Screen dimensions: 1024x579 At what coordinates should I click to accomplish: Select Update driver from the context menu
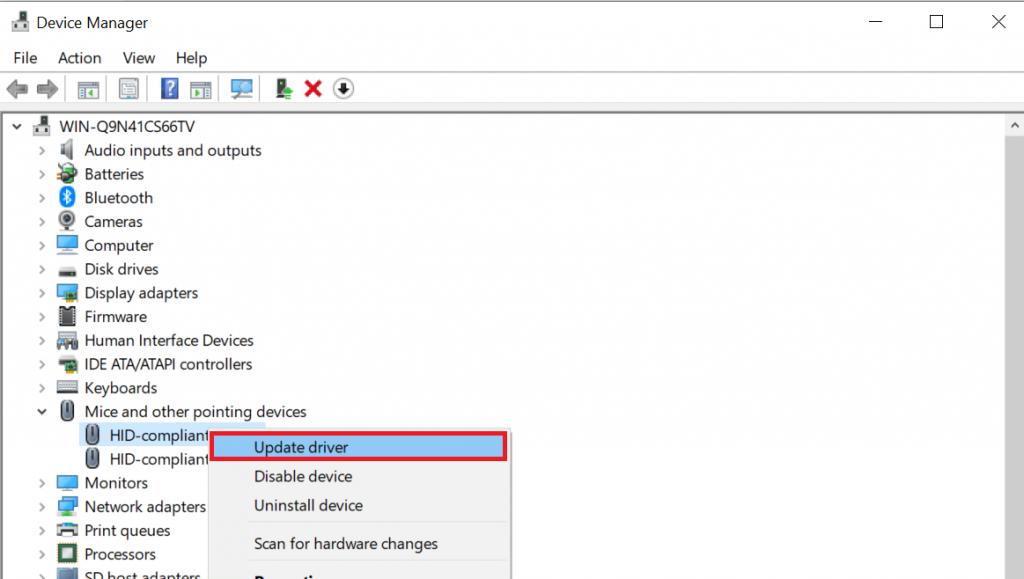tap(302, 446)
